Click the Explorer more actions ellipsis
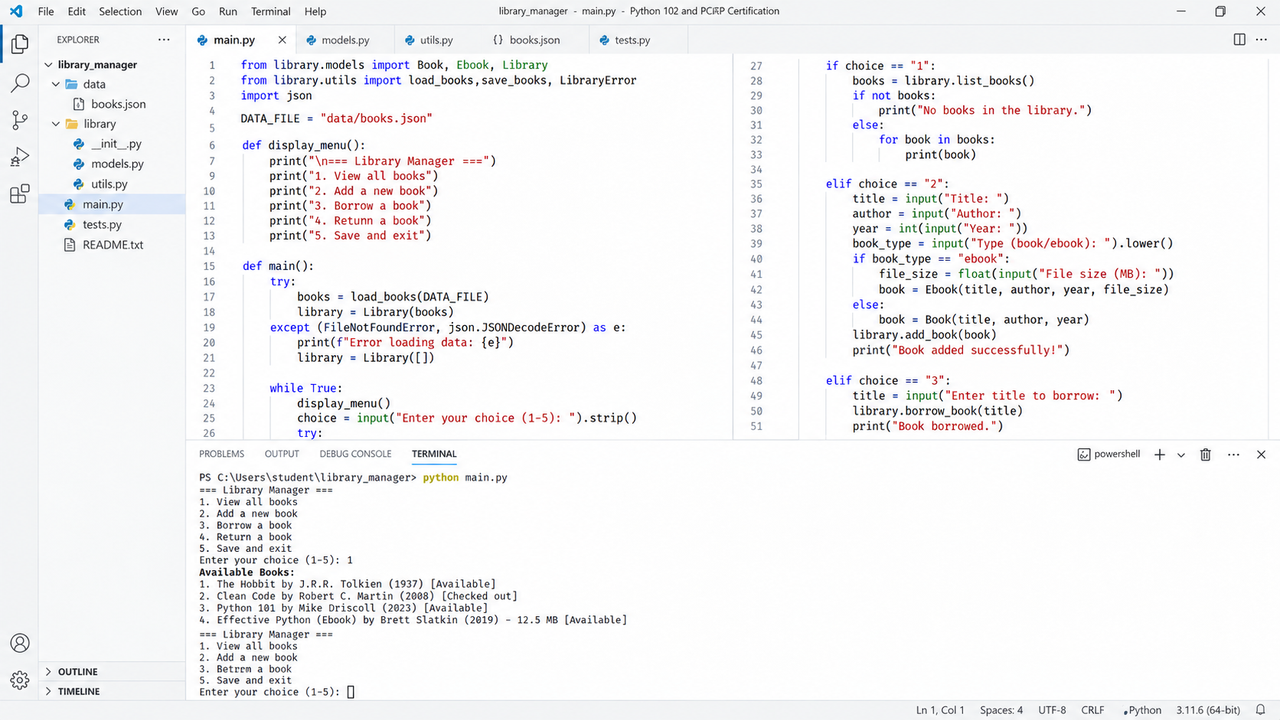Screen dimensions: 1280x720 pos(164,40)
